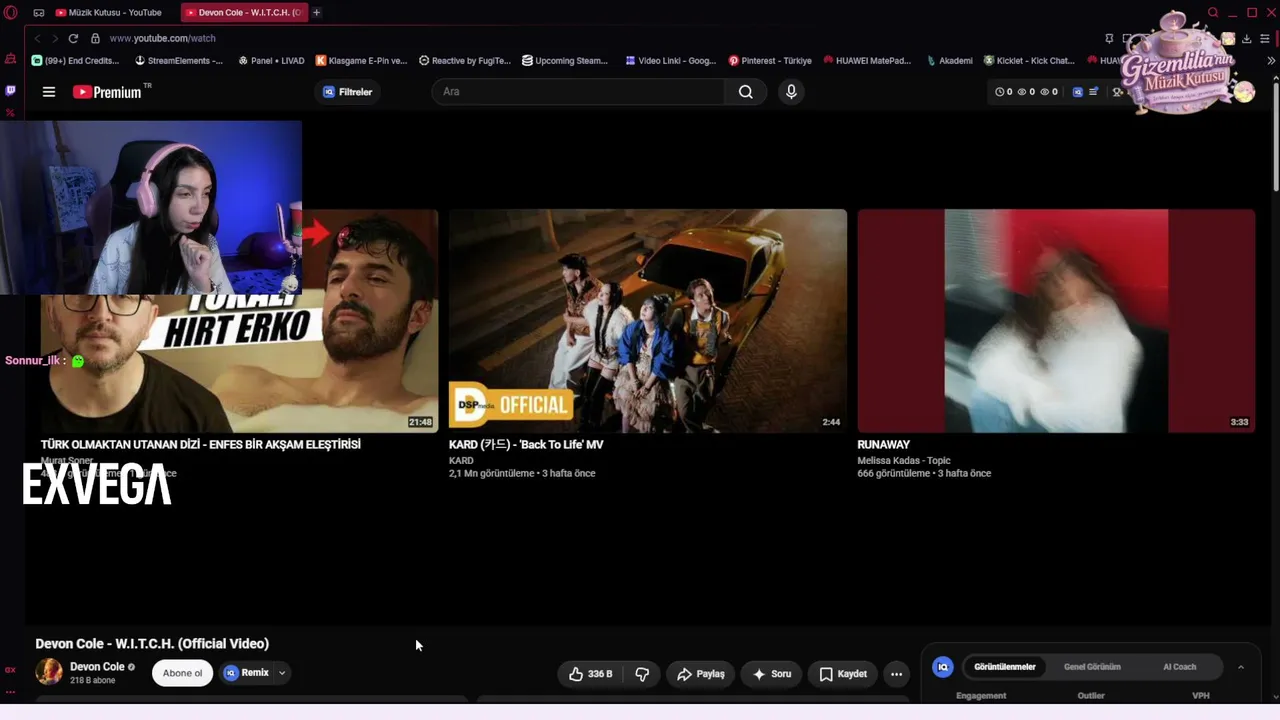Go forward to next page

(x=55, y=38)
